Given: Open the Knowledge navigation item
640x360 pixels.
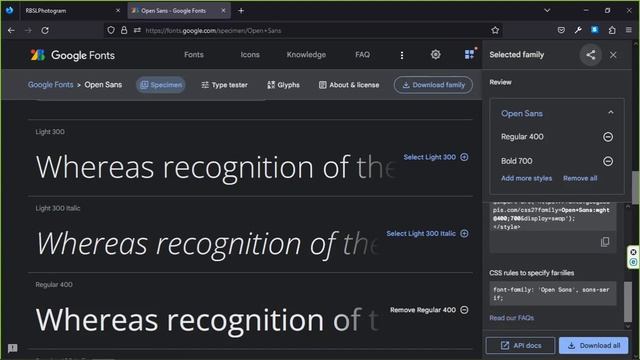Looking at the screenshot, I should pyautogui.click(x=306, y=55).
